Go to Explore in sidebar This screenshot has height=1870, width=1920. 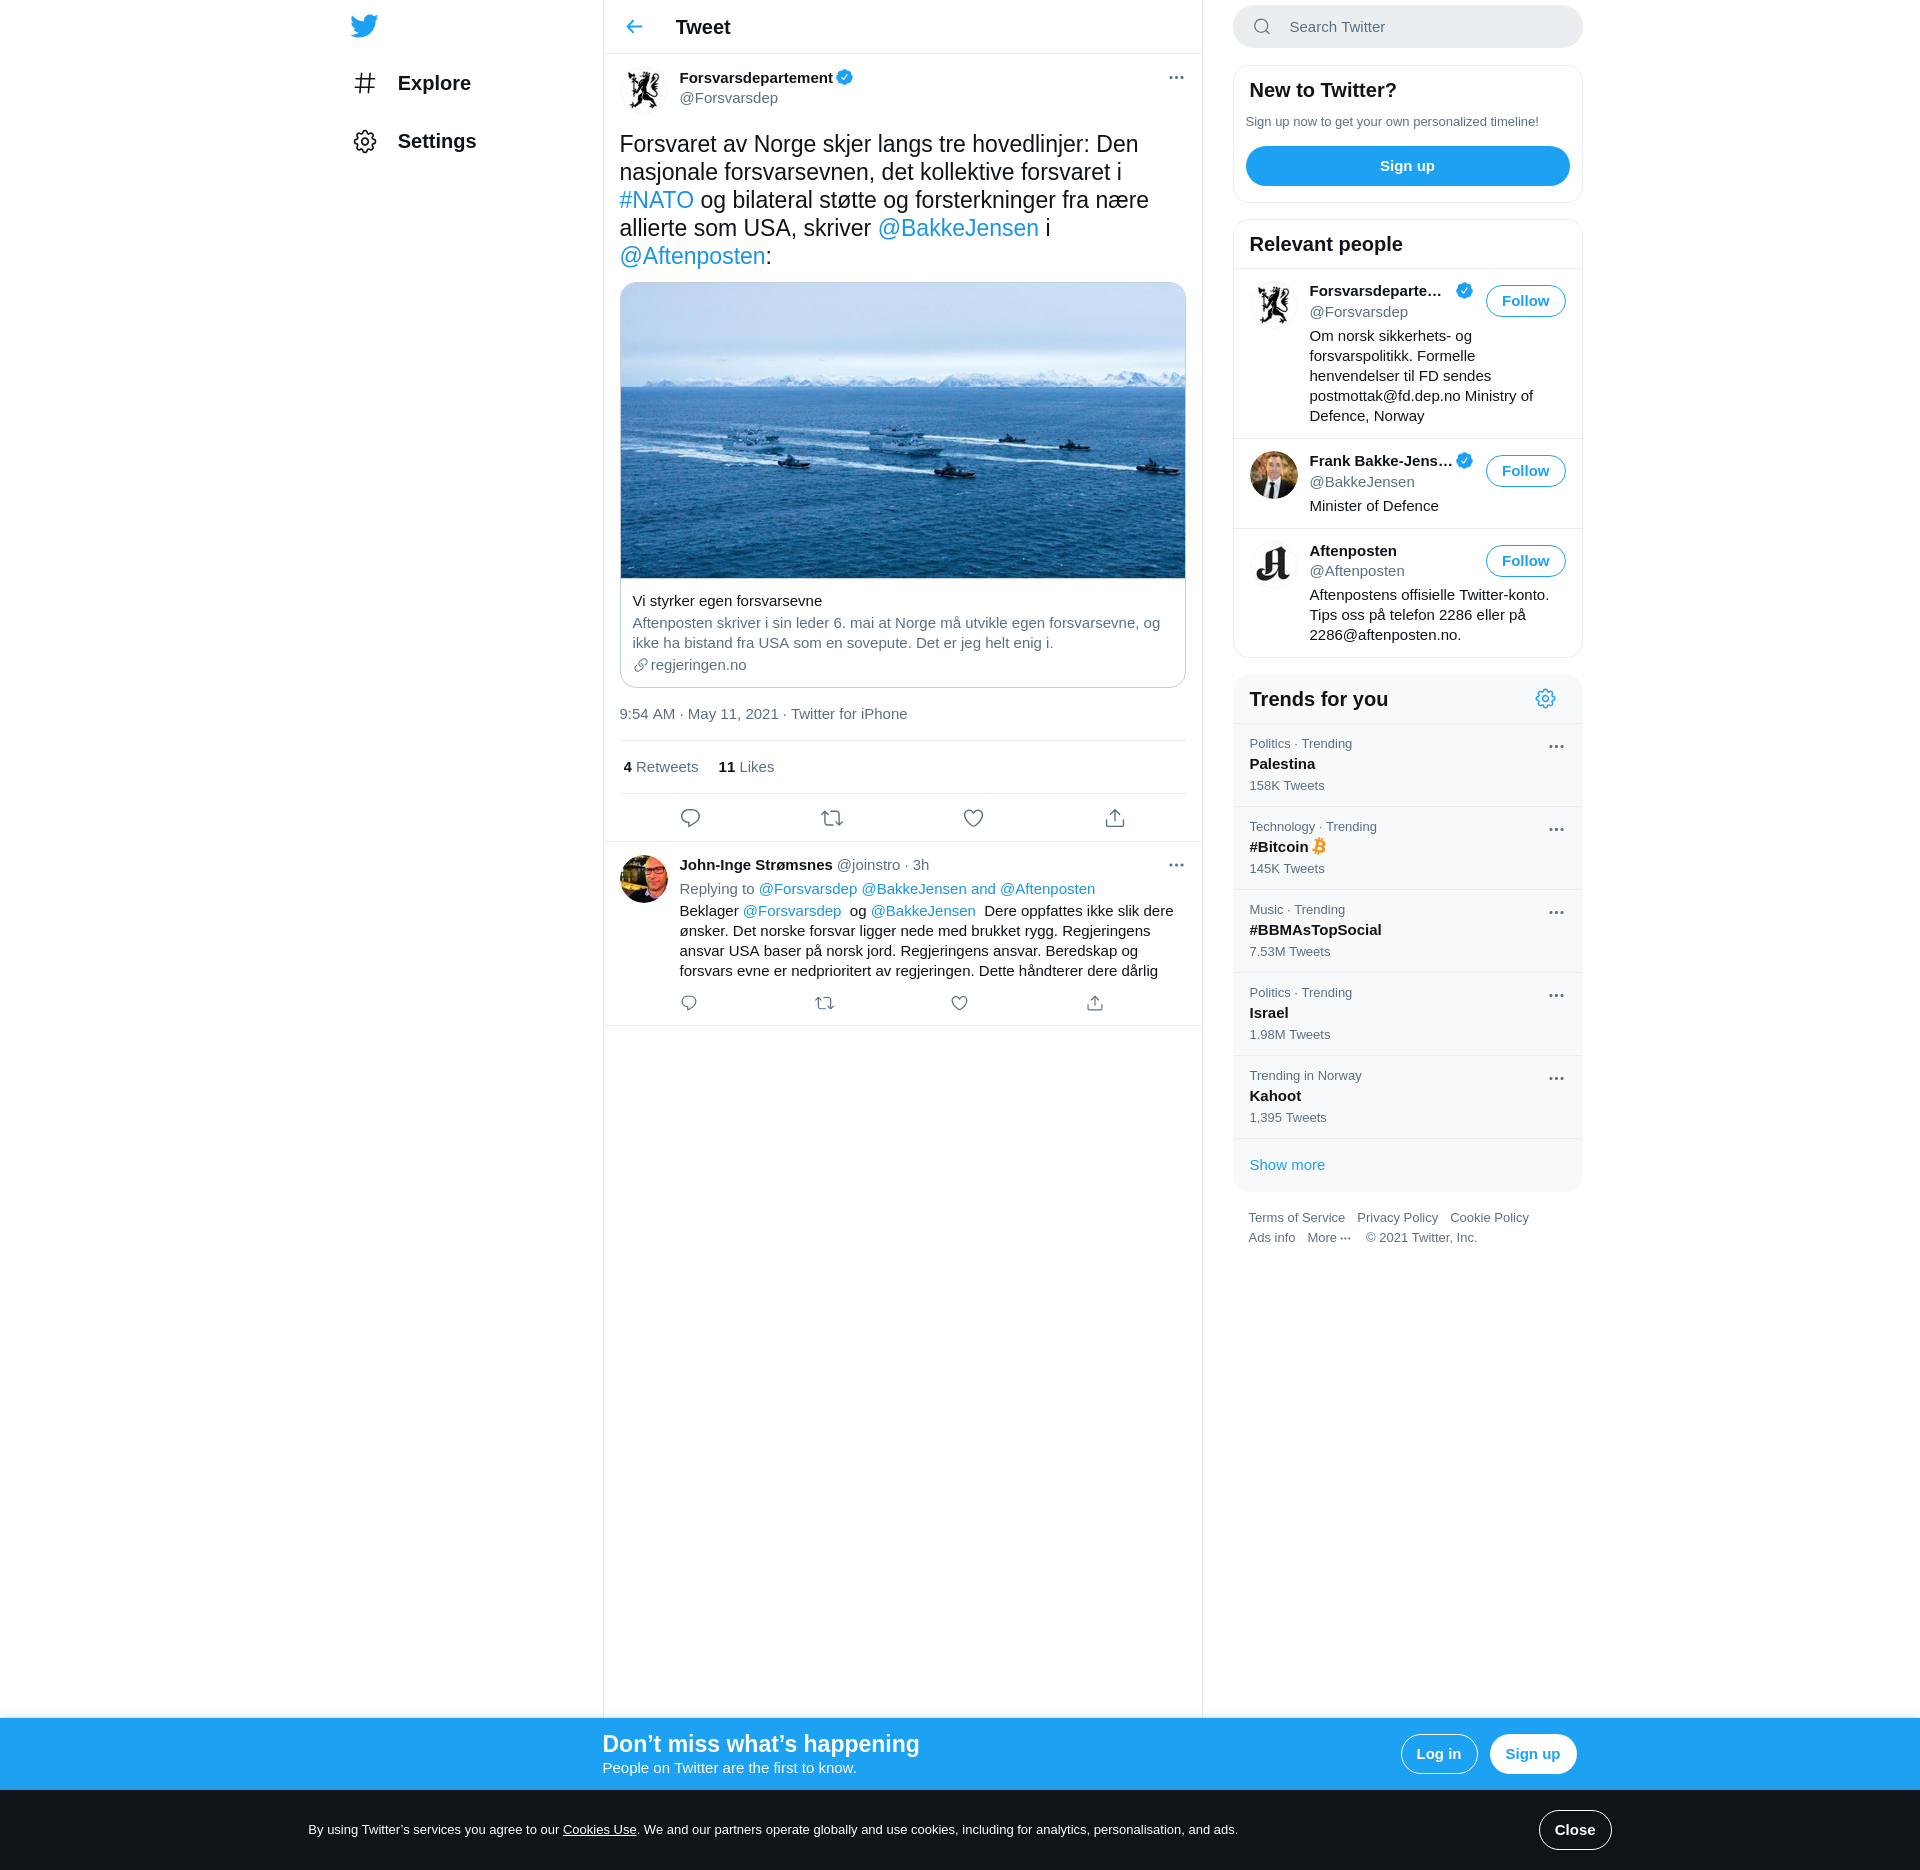[x=433, y=83]
